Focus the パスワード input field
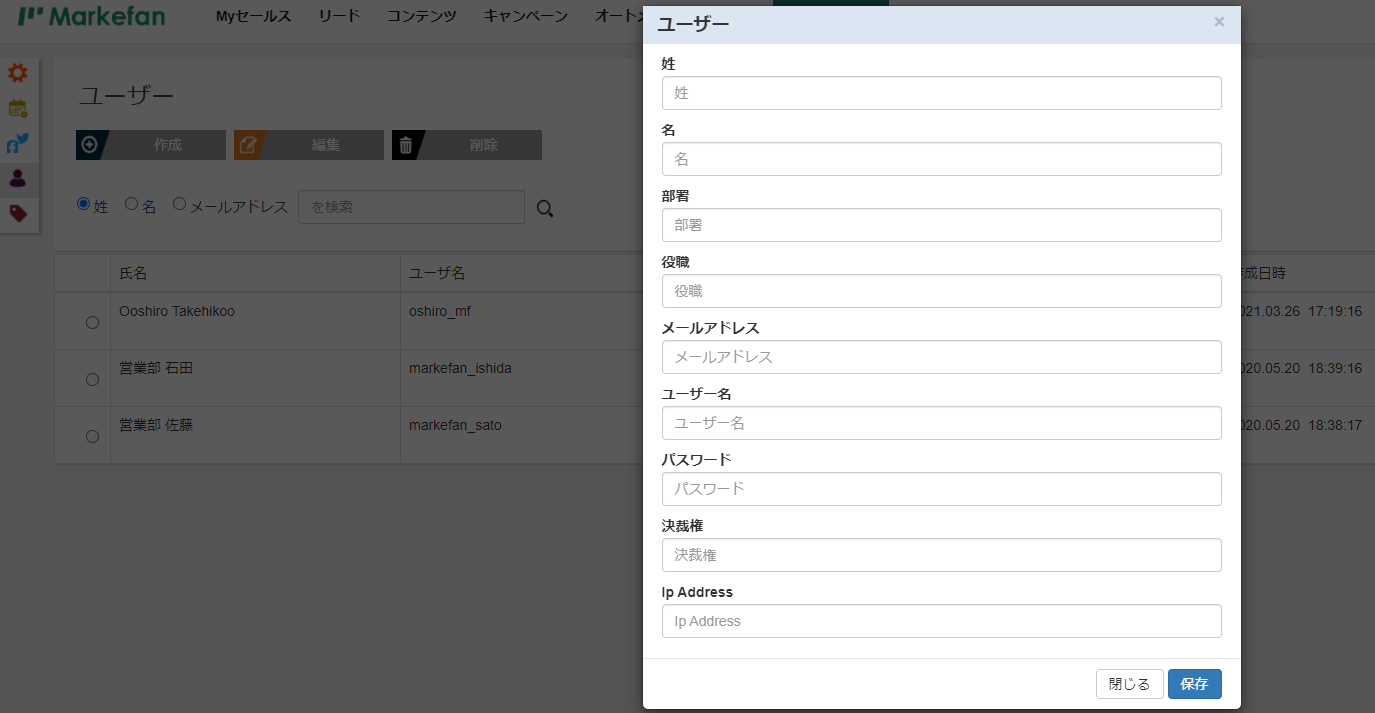The width and height of the screenshot is (1375, 713). [942, 489]
